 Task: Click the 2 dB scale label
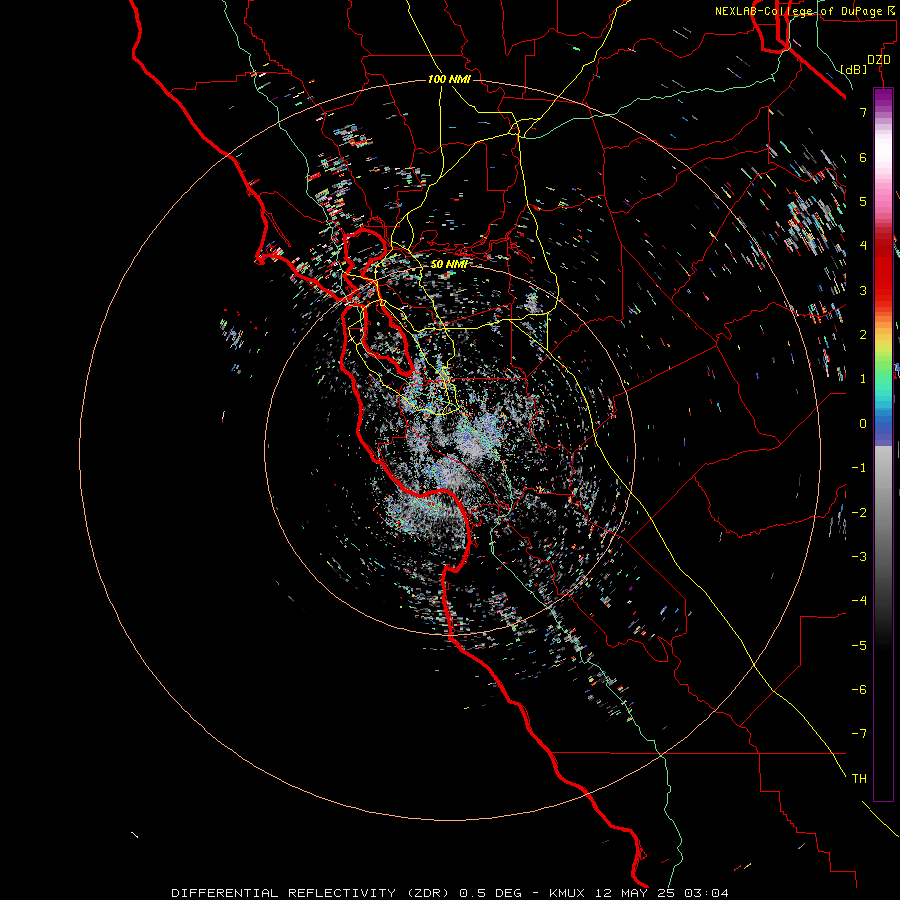click(863, 335)
